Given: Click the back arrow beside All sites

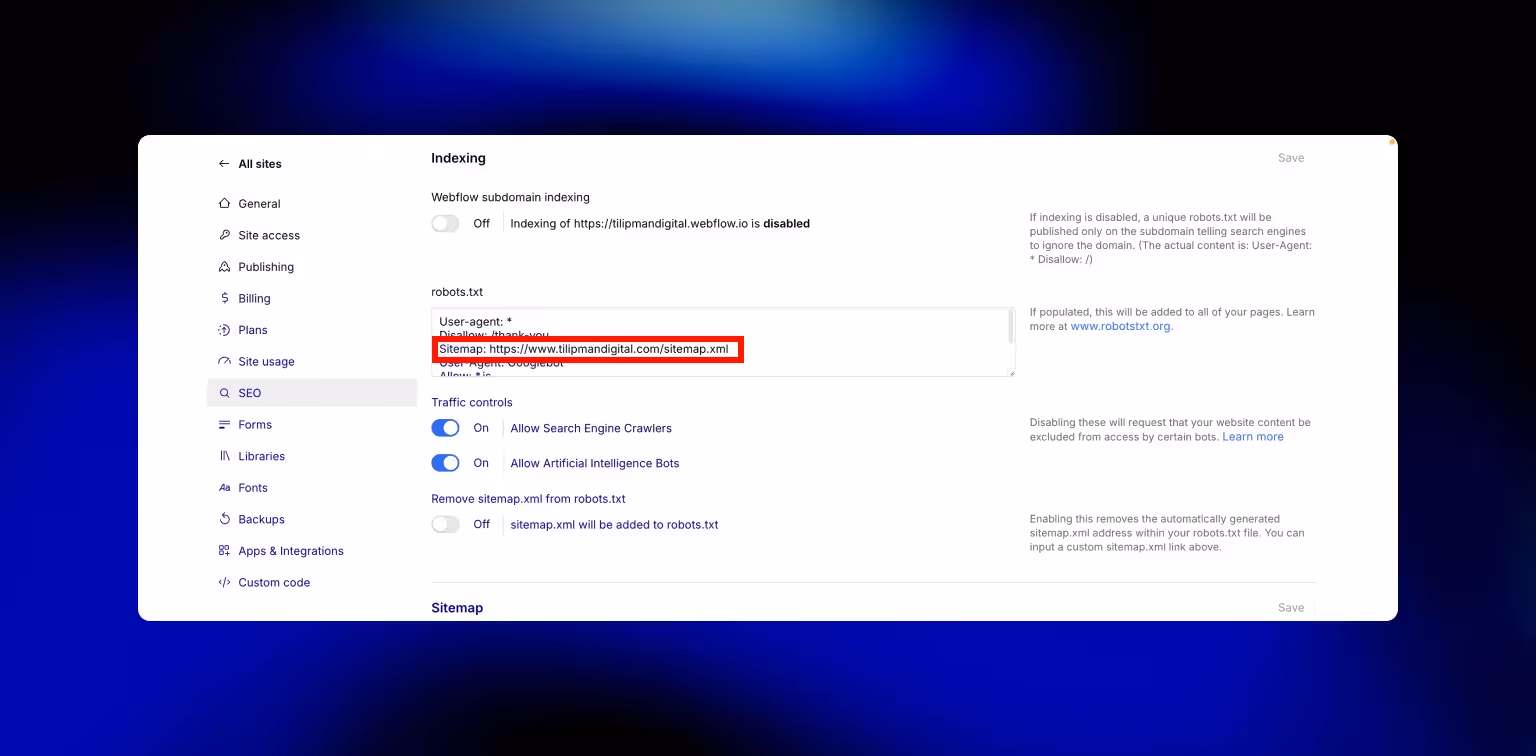Looking at the screenshot, I should [x=224, y=164].
